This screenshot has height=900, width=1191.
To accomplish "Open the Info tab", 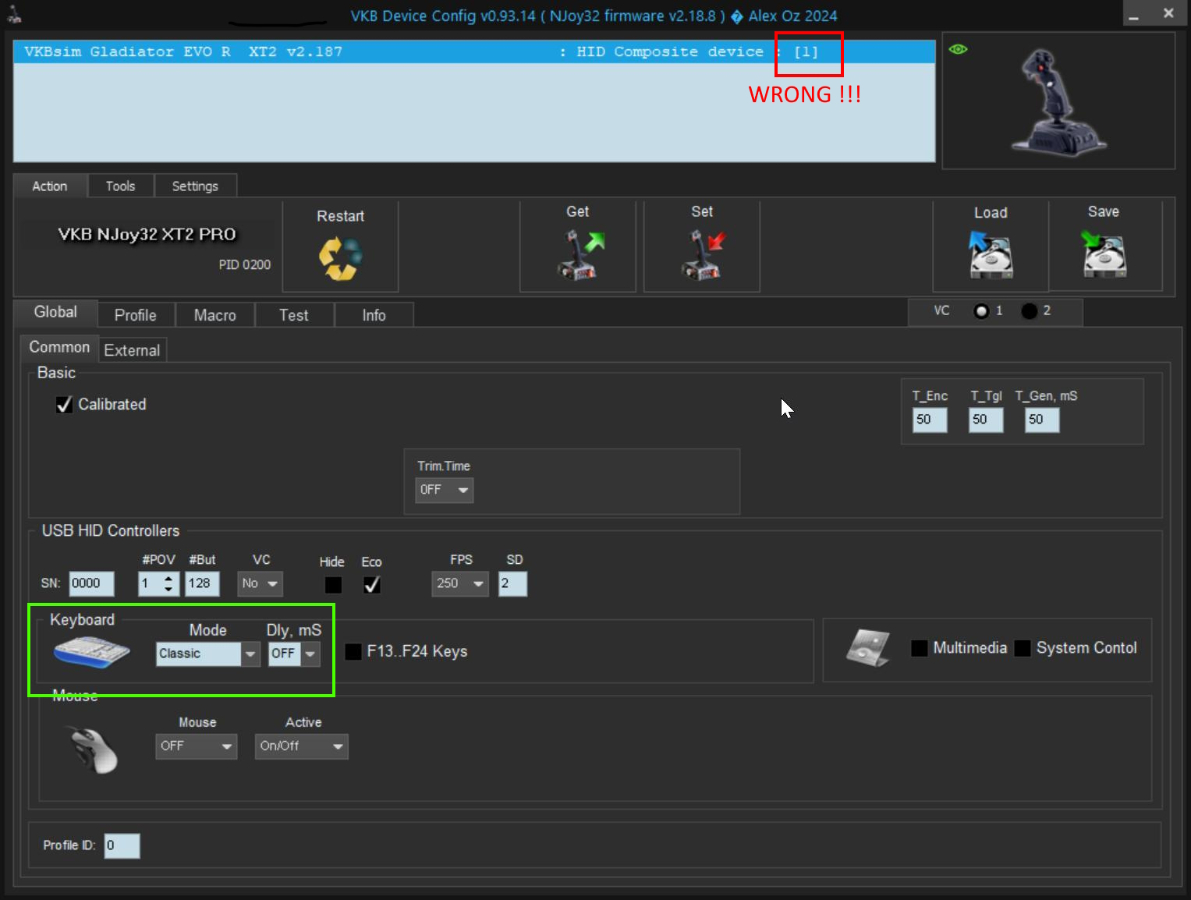I will click(374, 315).
